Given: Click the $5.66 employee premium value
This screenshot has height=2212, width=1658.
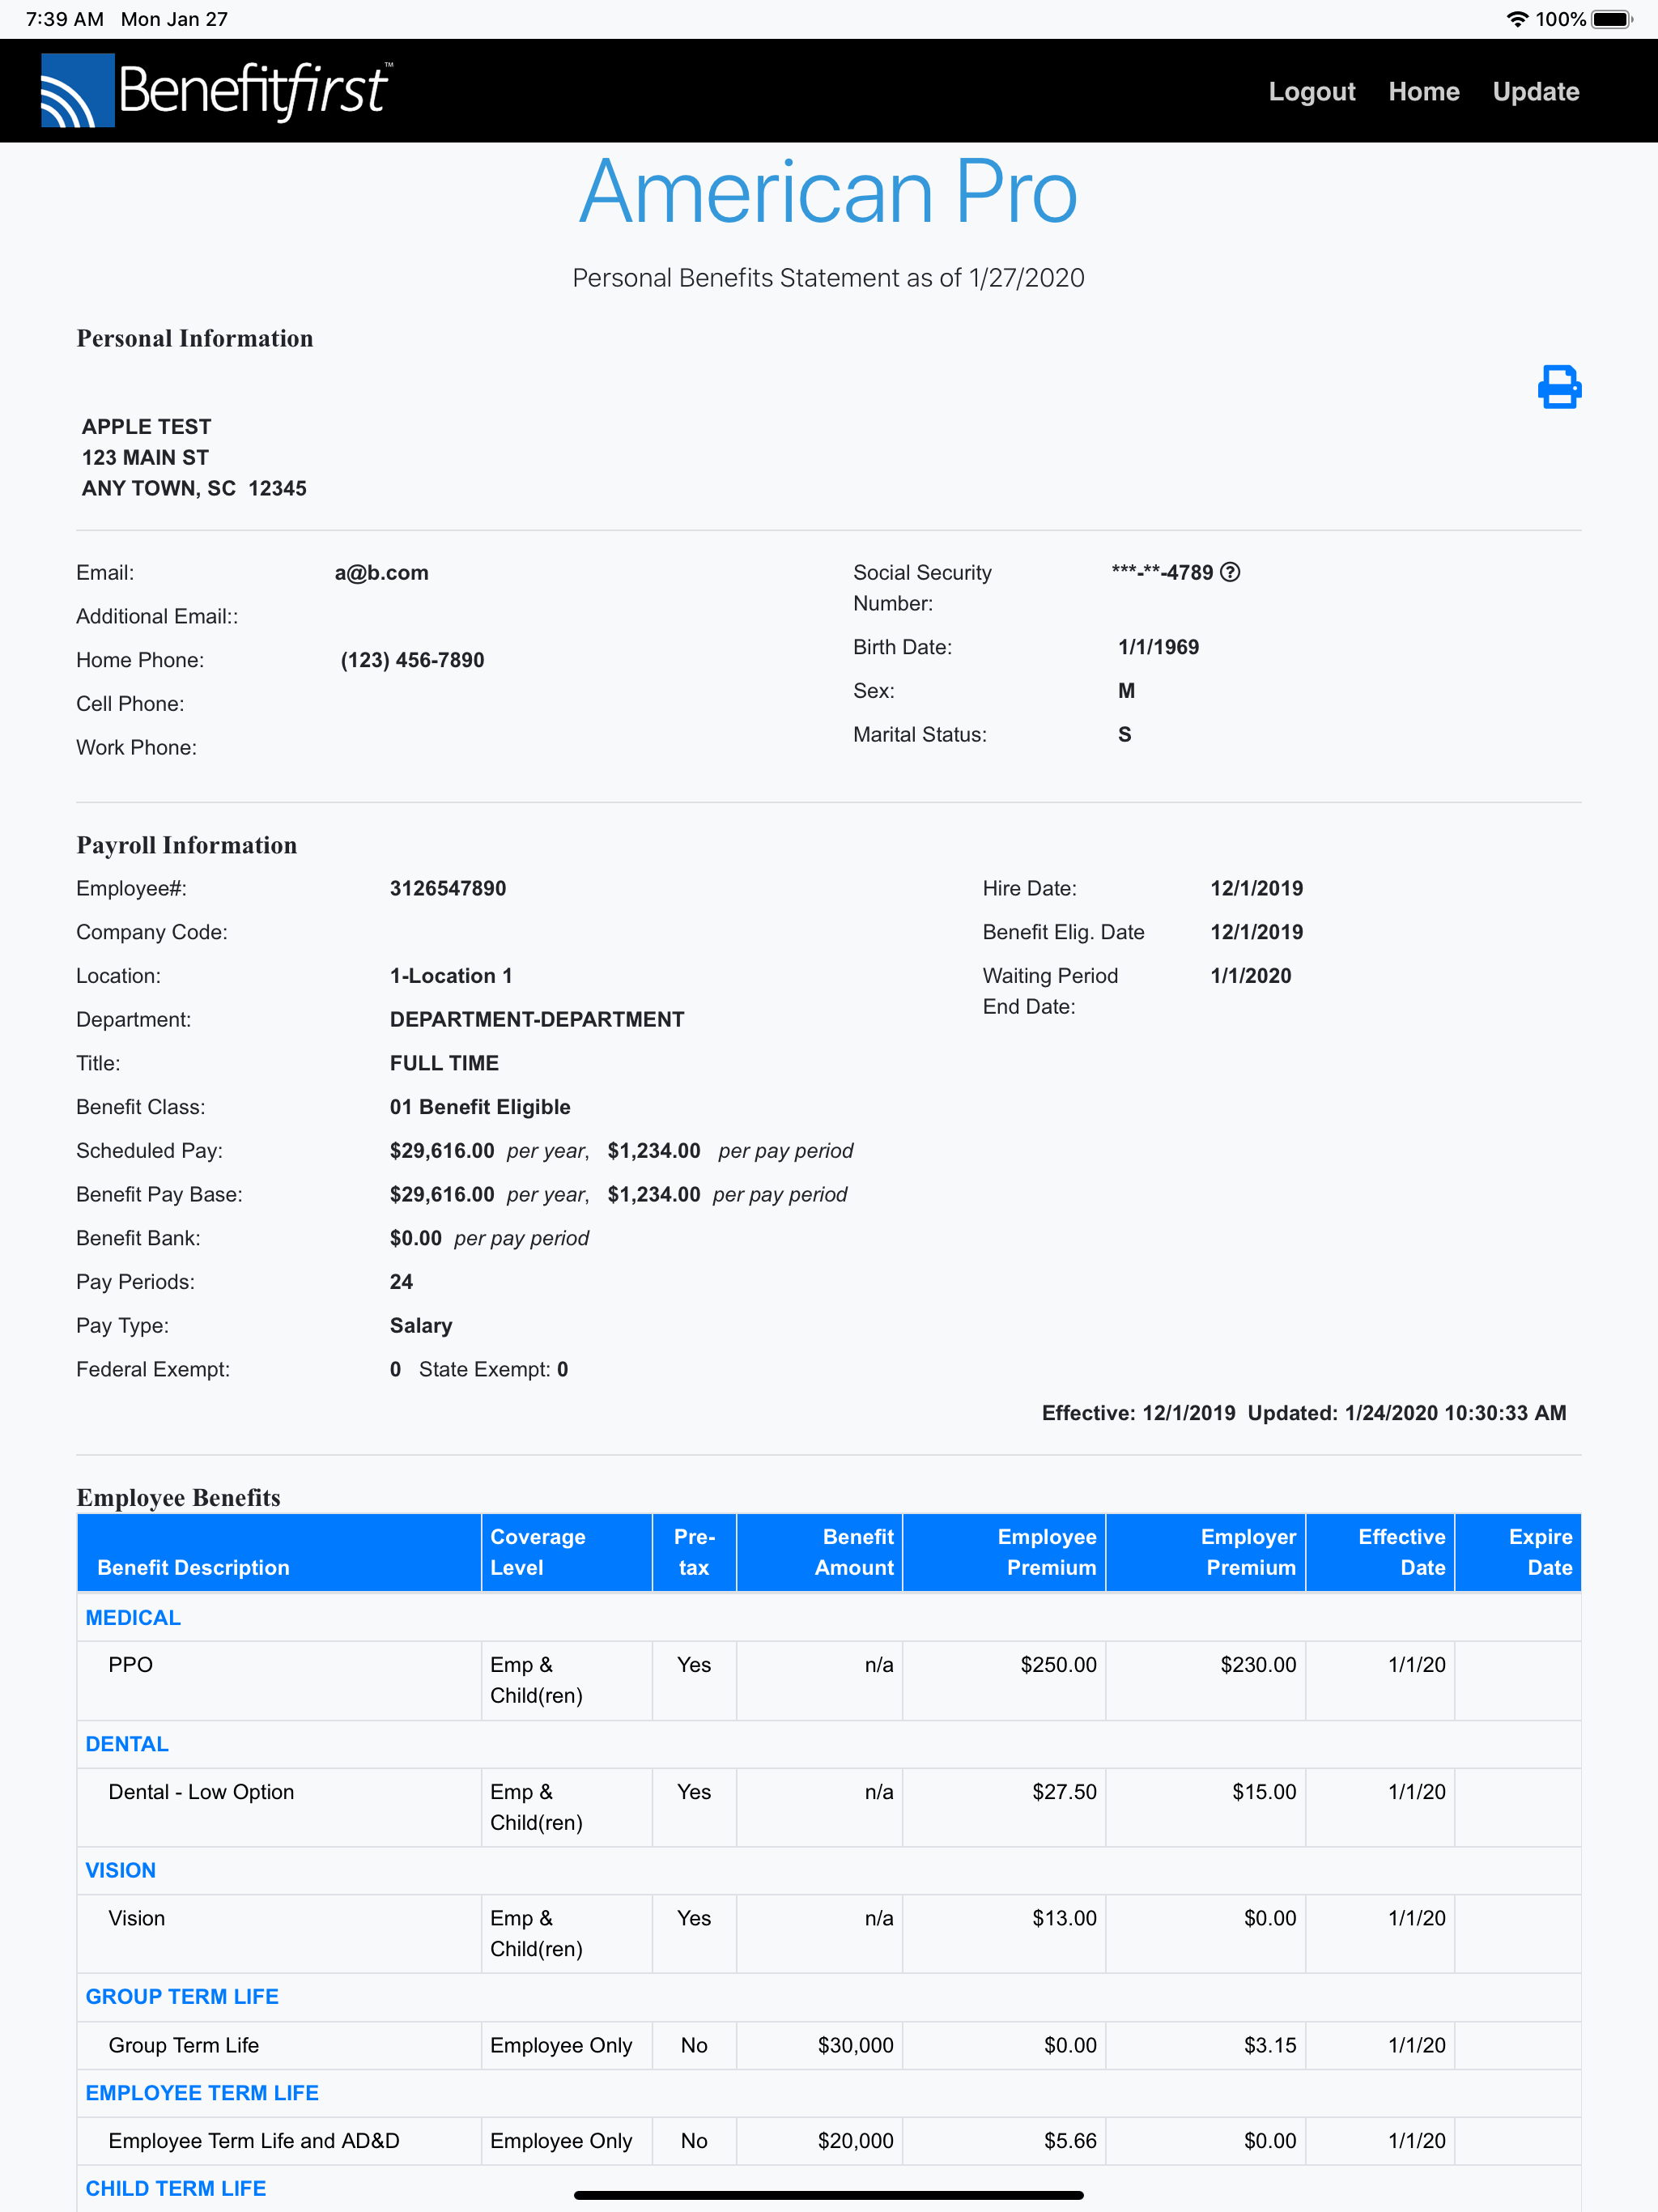Looking at the screenshot, I should pos(1070,2140).
